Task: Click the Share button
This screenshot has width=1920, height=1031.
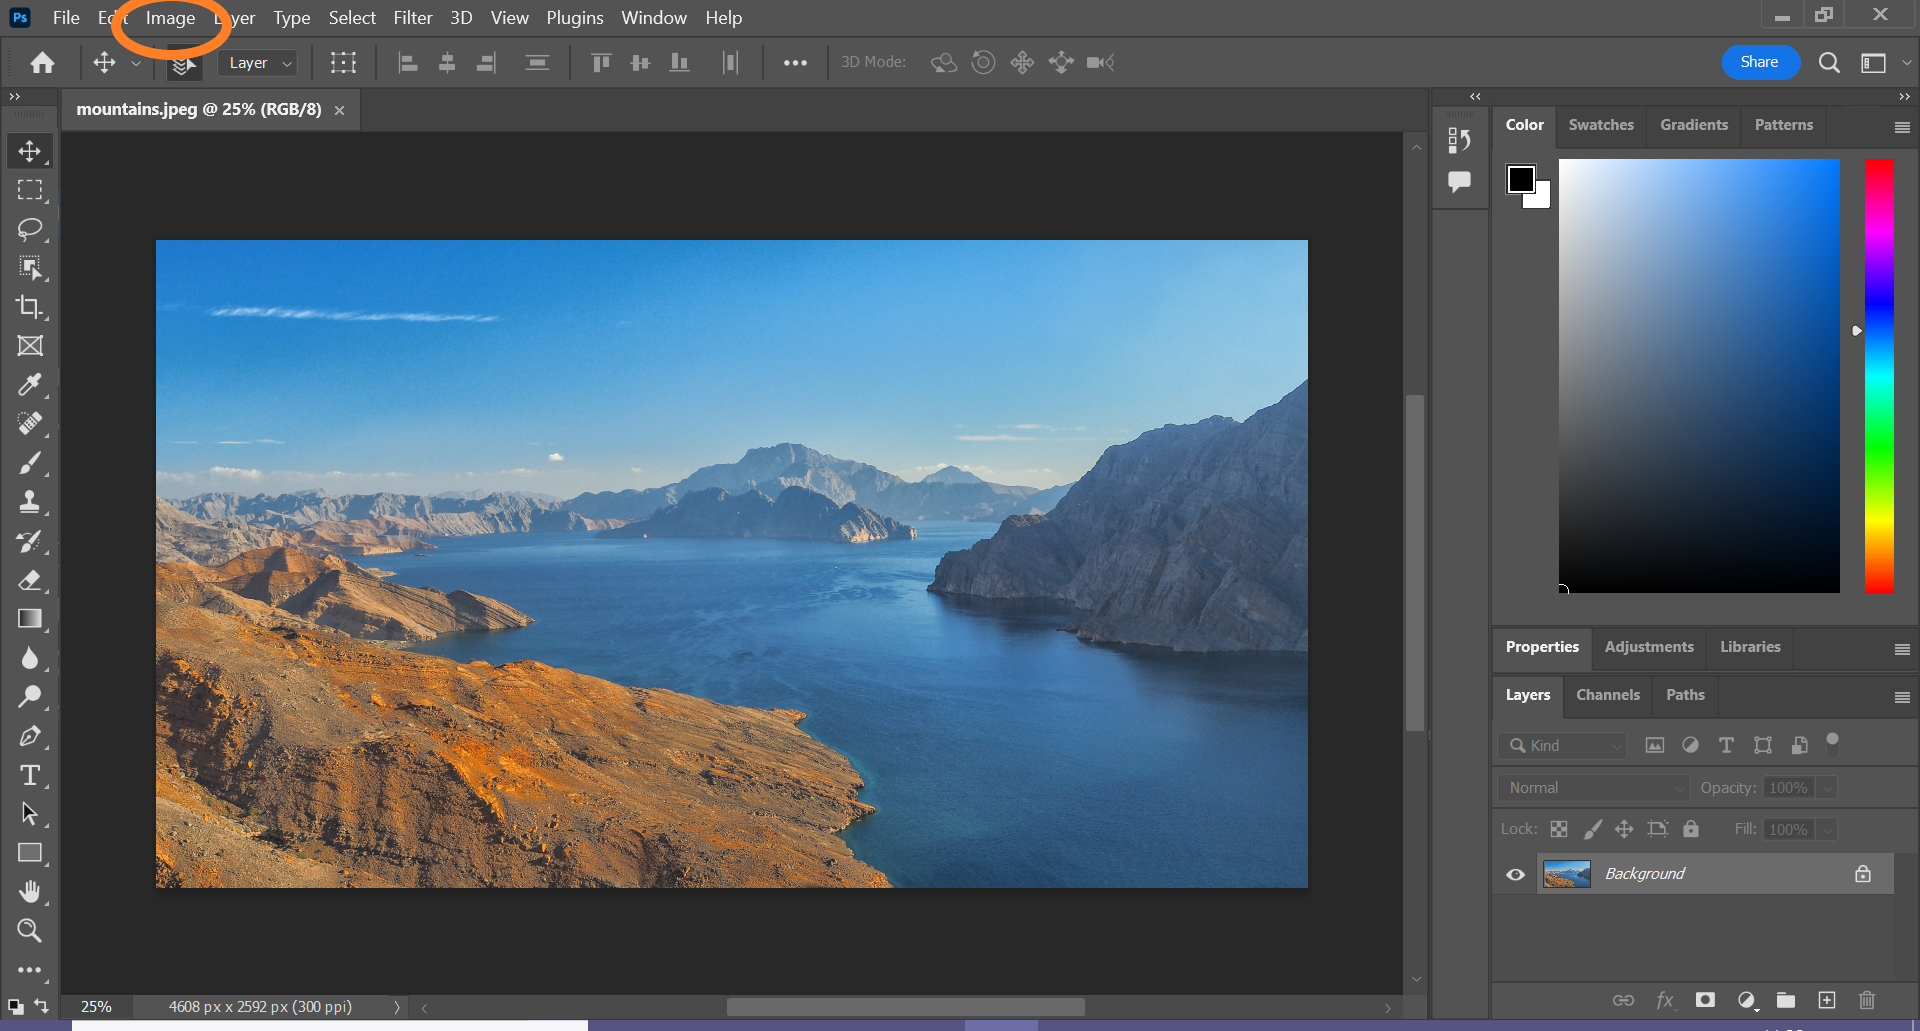Action: coord(1759,62)
